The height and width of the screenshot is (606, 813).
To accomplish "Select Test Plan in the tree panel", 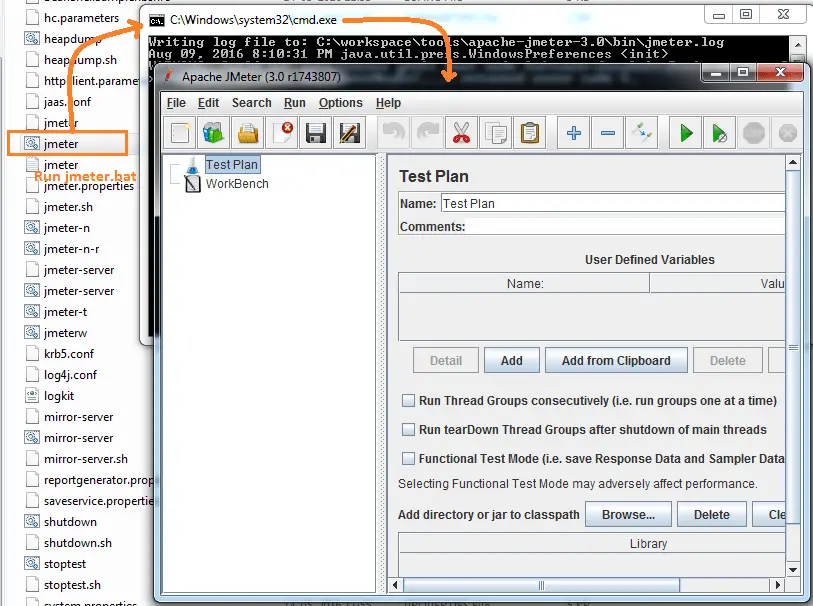I will tap(231, 164).
